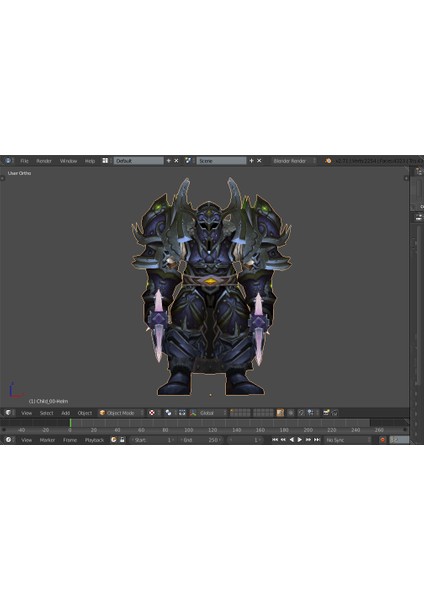Screen dimensions: 424x600
Task: Open the snap element selector
Action: (313, 413)
